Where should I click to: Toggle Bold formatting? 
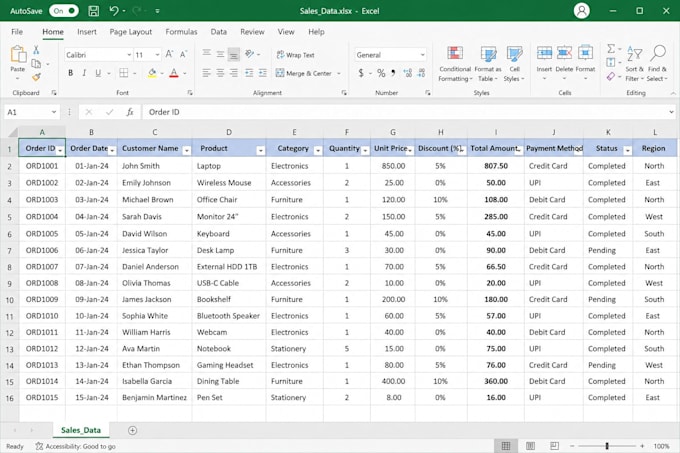(x=71, y=73)
